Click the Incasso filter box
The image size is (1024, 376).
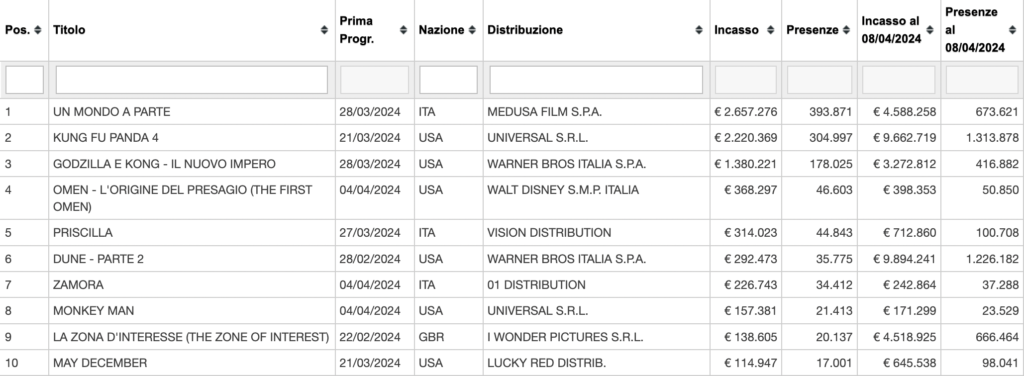tap(746, 80)
